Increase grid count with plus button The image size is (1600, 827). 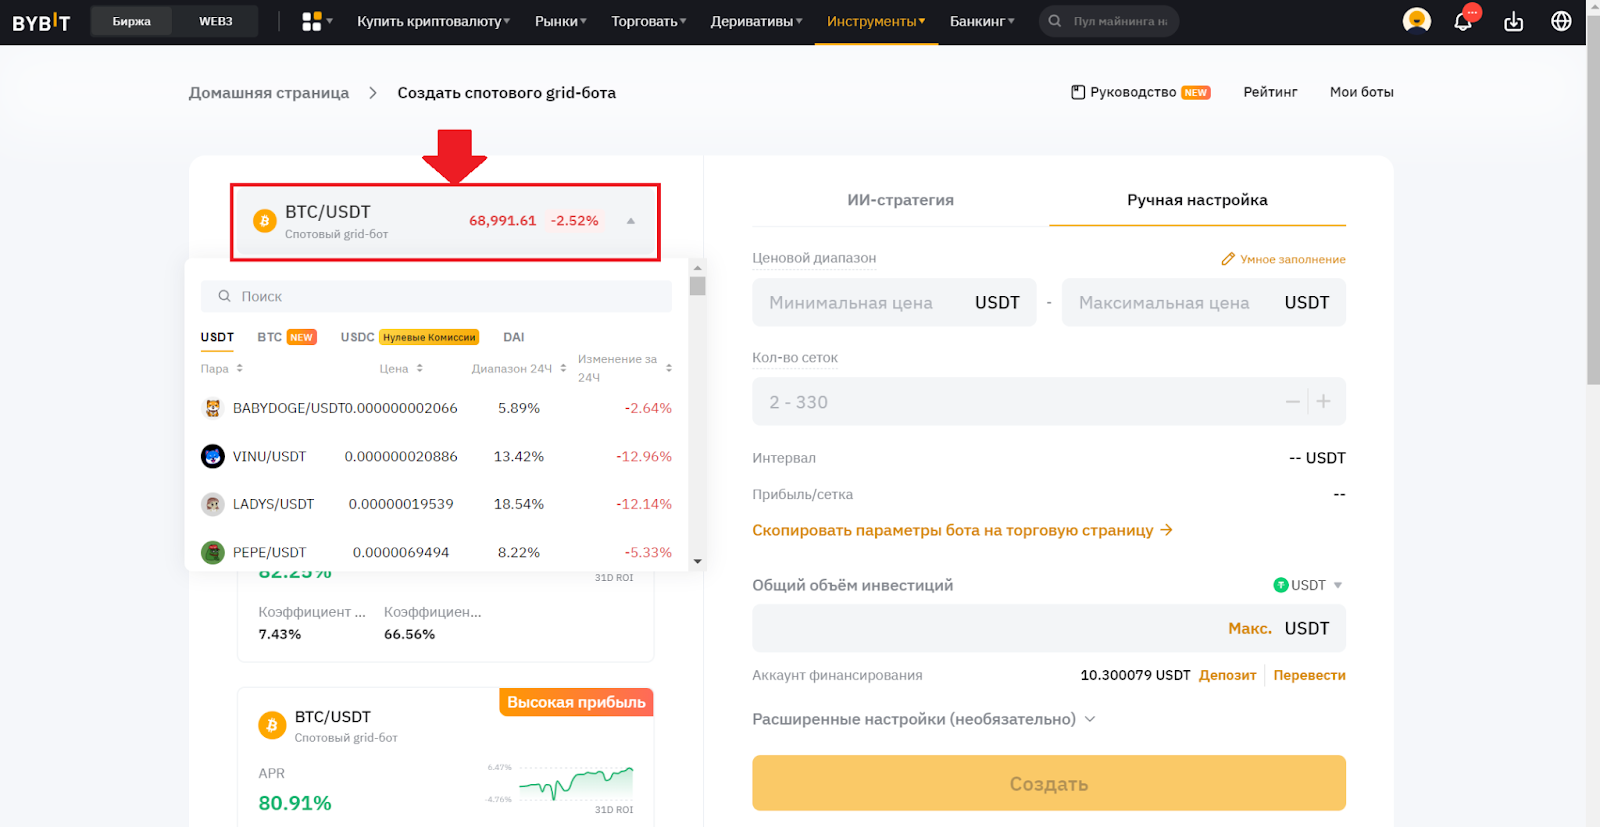coord(1324,402)
